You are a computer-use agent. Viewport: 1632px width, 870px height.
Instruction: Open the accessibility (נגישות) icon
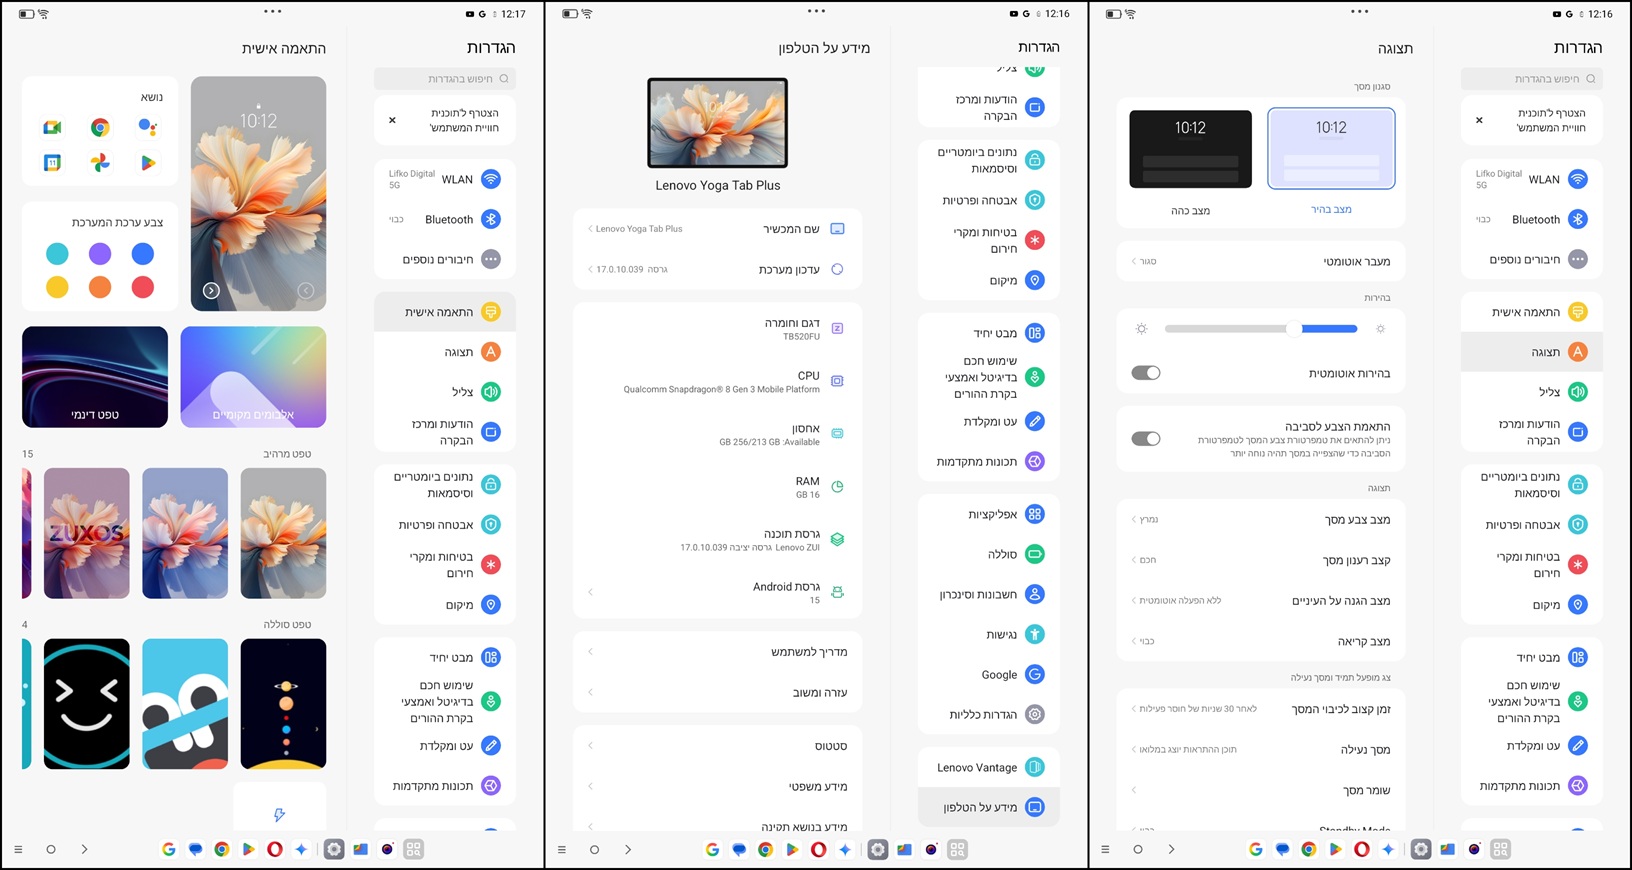1035,634
